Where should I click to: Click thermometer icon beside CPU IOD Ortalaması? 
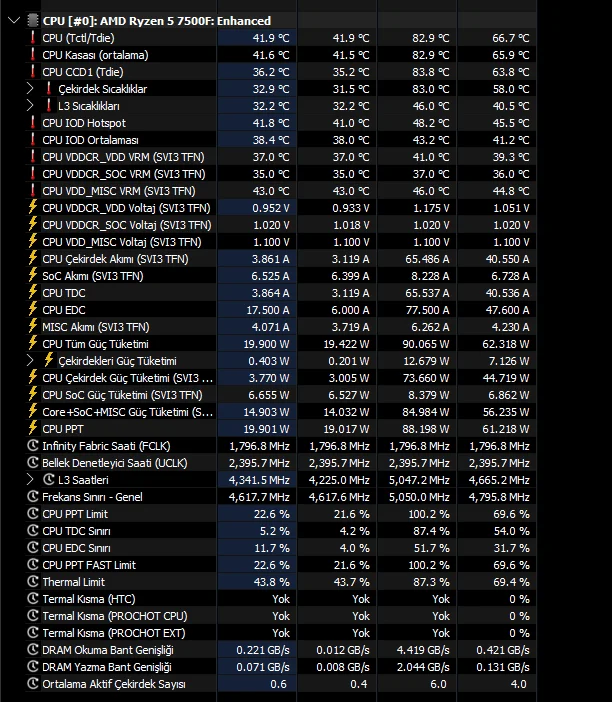coord(33,140)
